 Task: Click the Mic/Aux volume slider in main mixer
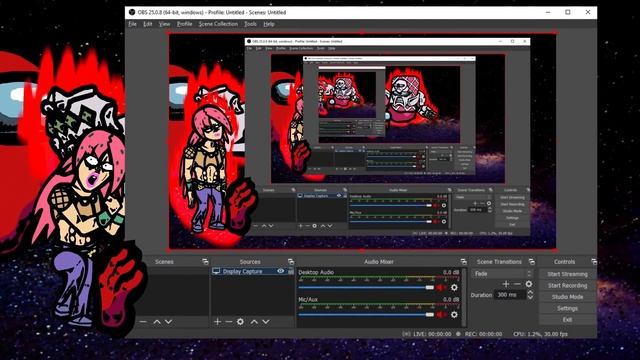coord(366,315)
